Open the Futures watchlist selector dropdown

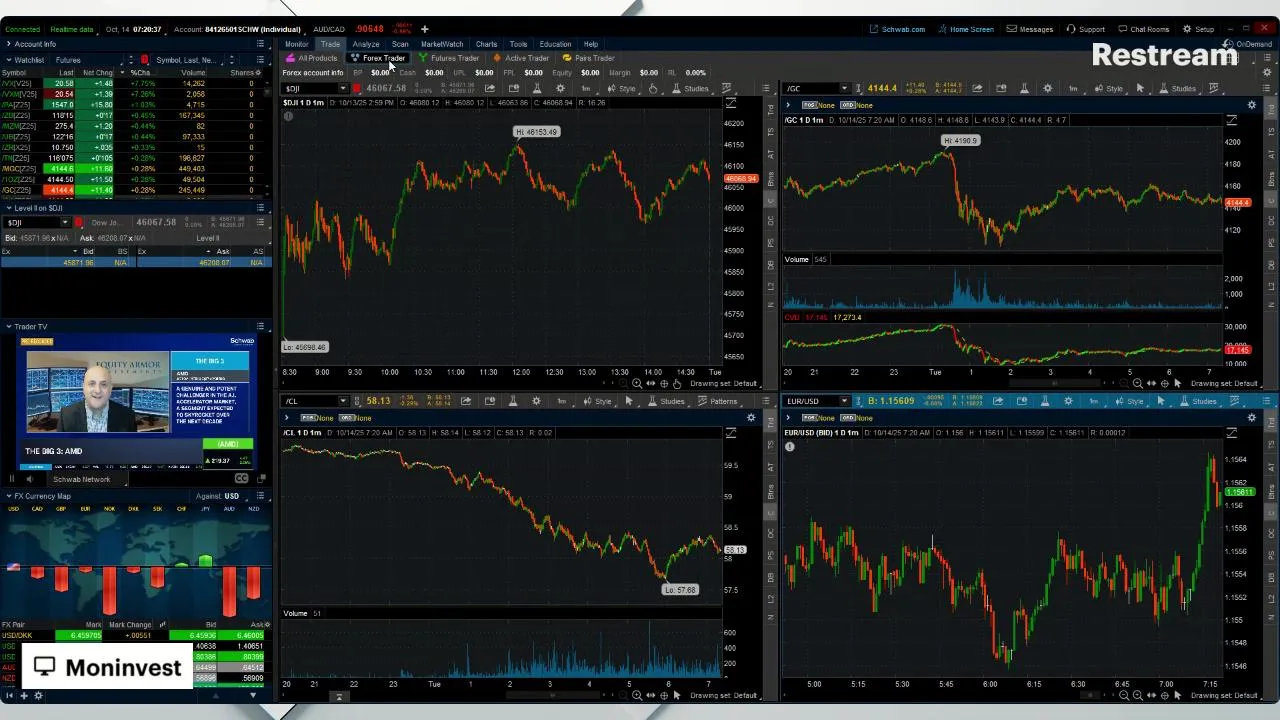point(88,60)
